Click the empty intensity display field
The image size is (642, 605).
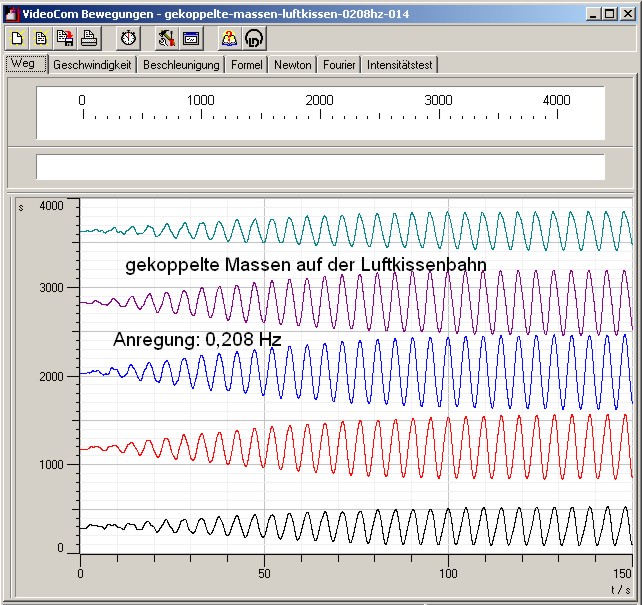tap(320, 167)
